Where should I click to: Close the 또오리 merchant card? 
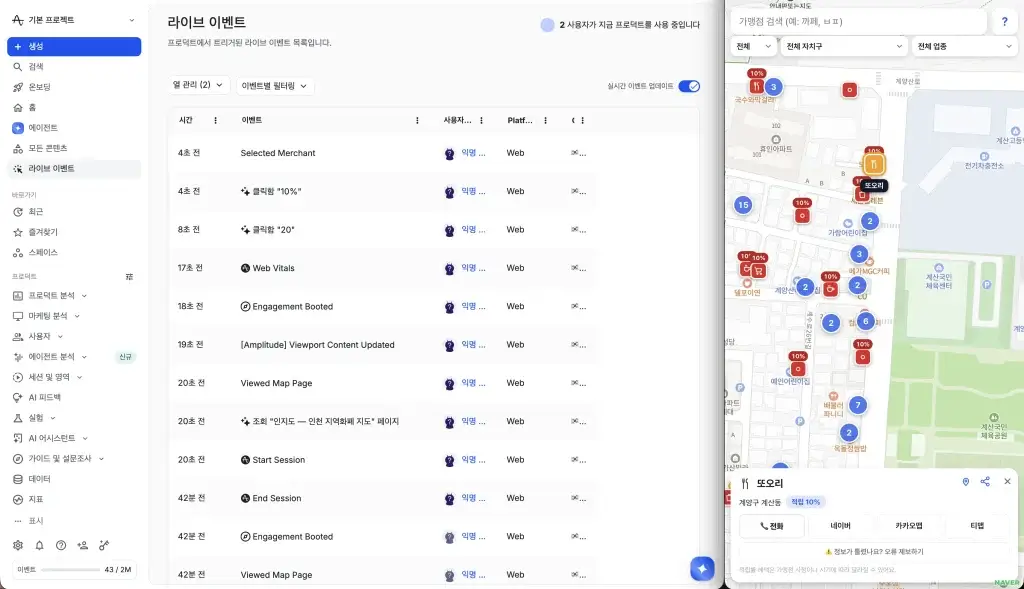coord(1007,481)
